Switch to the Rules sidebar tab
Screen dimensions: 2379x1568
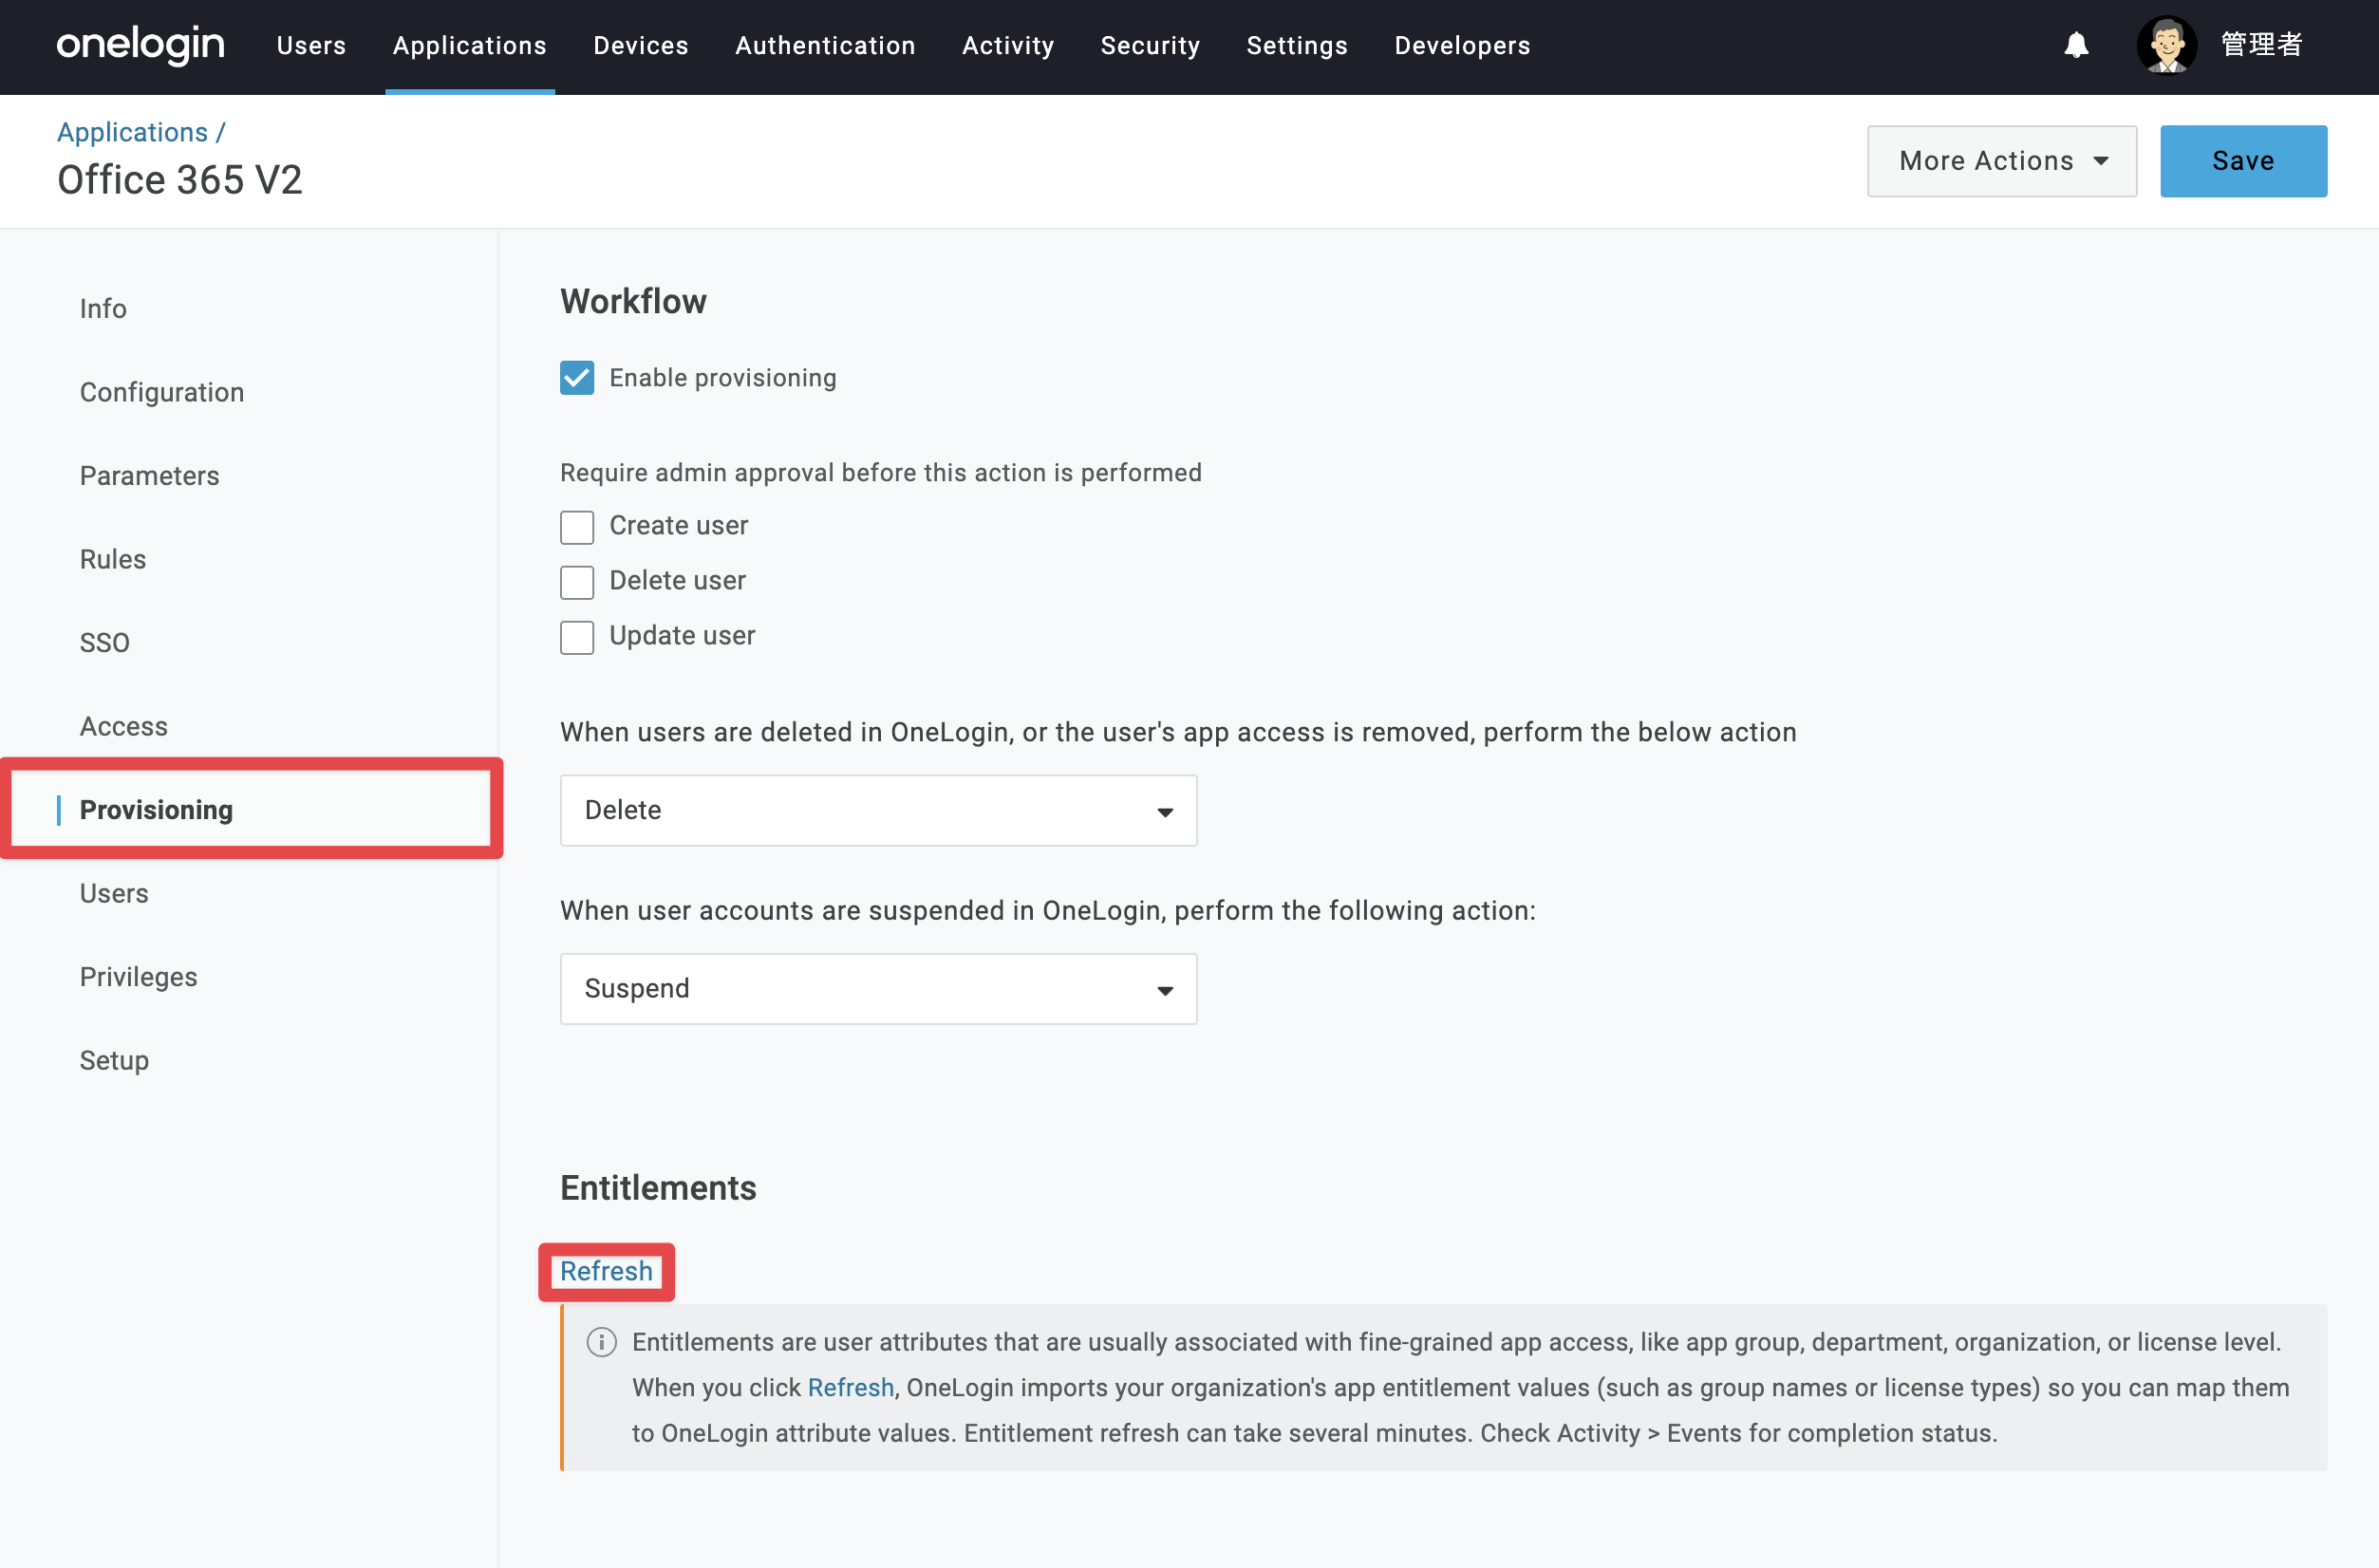[113, 559]
